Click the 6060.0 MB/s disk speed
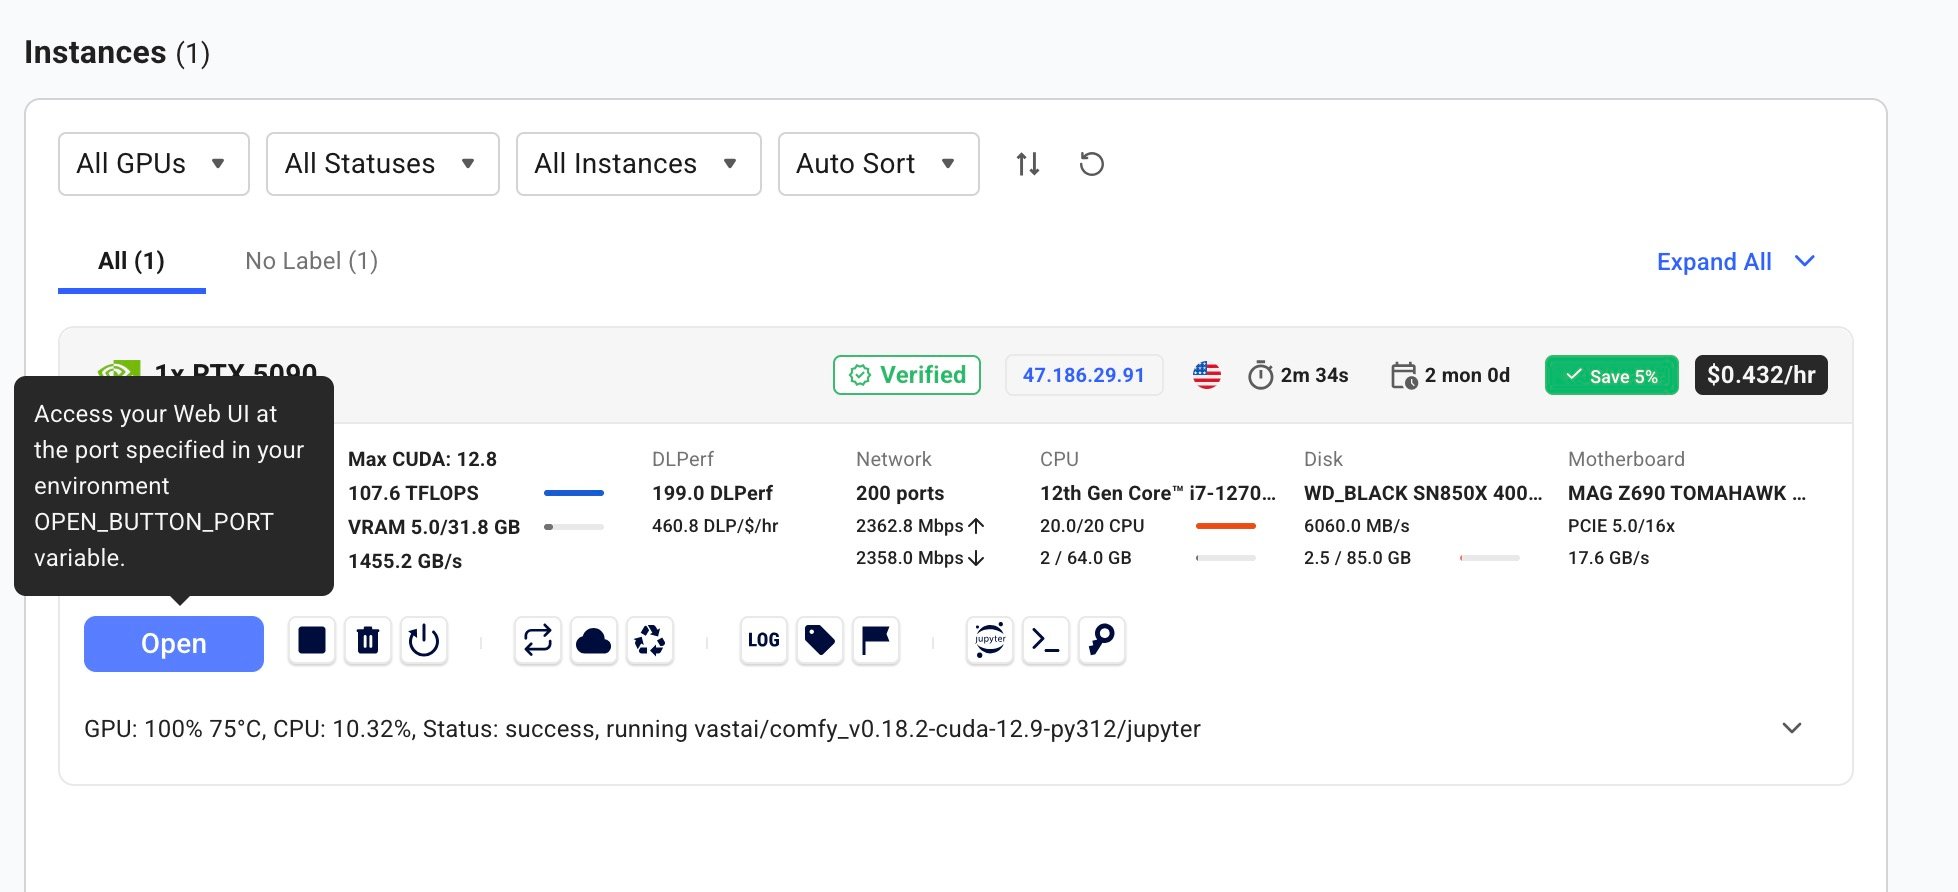This screenshot has width=1958, height=892. (x=1357, y=526)
